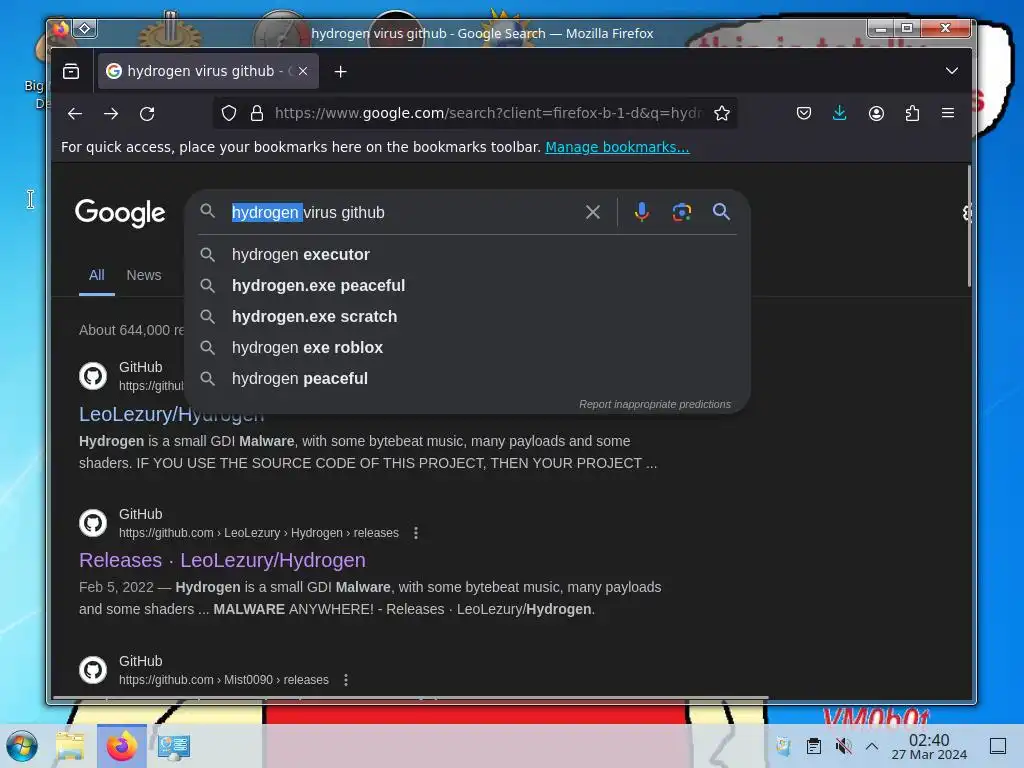Open the extensions puzzle icon
1024x768 pixels.
[912, 114]
